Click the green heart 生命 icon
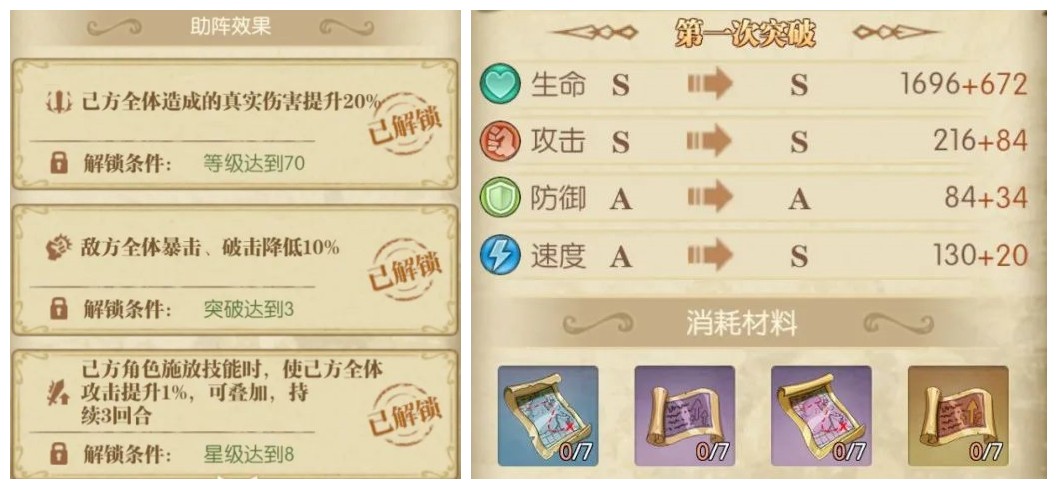The height and width of the screenshot is (489, 1057). pos(500,84)
